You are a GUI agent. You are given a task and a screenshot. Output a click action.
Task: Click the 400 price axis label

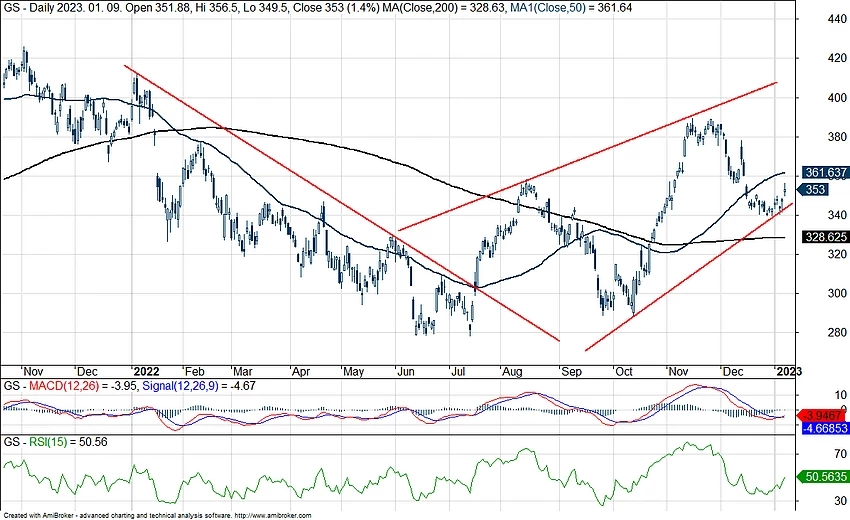click(x=837, y=98)
